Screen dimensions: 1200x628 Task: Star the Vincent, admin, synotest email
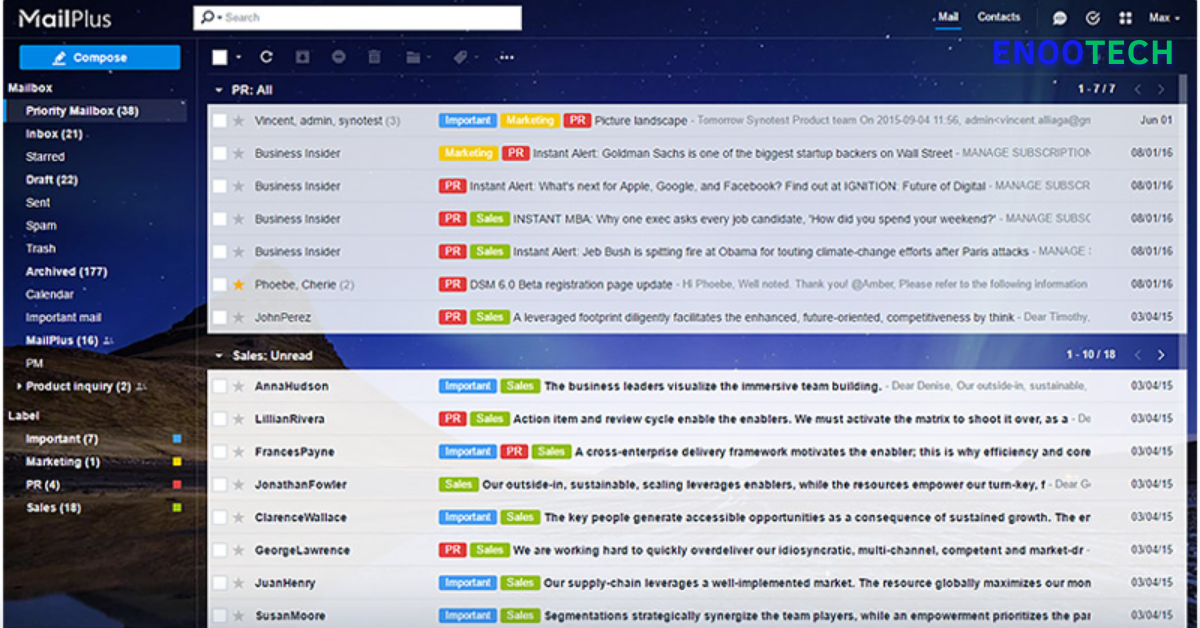tap(238, 120)
